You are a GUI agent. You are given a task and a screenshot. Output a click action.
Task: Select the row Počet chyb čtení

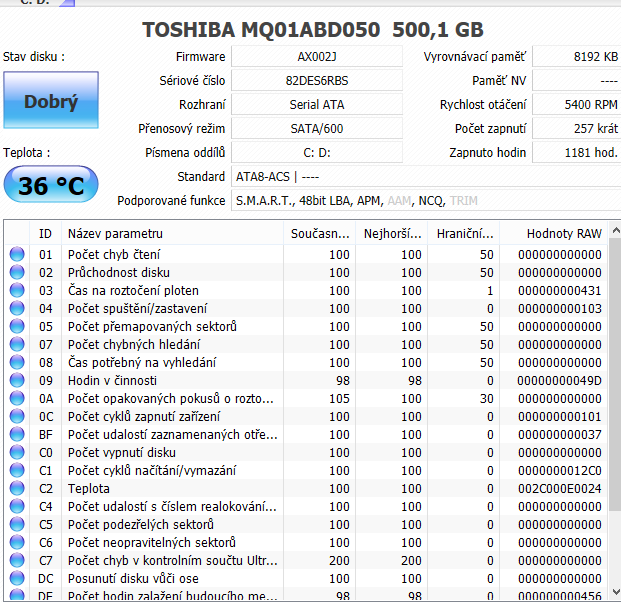[x=306, y=254]
